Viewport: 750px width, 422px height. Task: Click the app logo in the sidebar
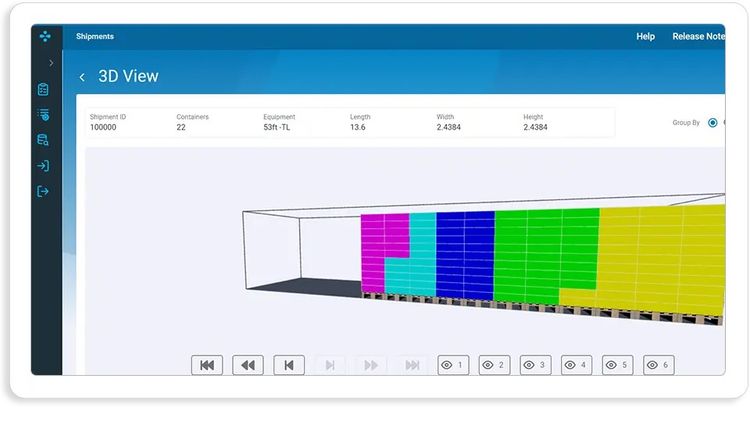(x=45, y=36)
